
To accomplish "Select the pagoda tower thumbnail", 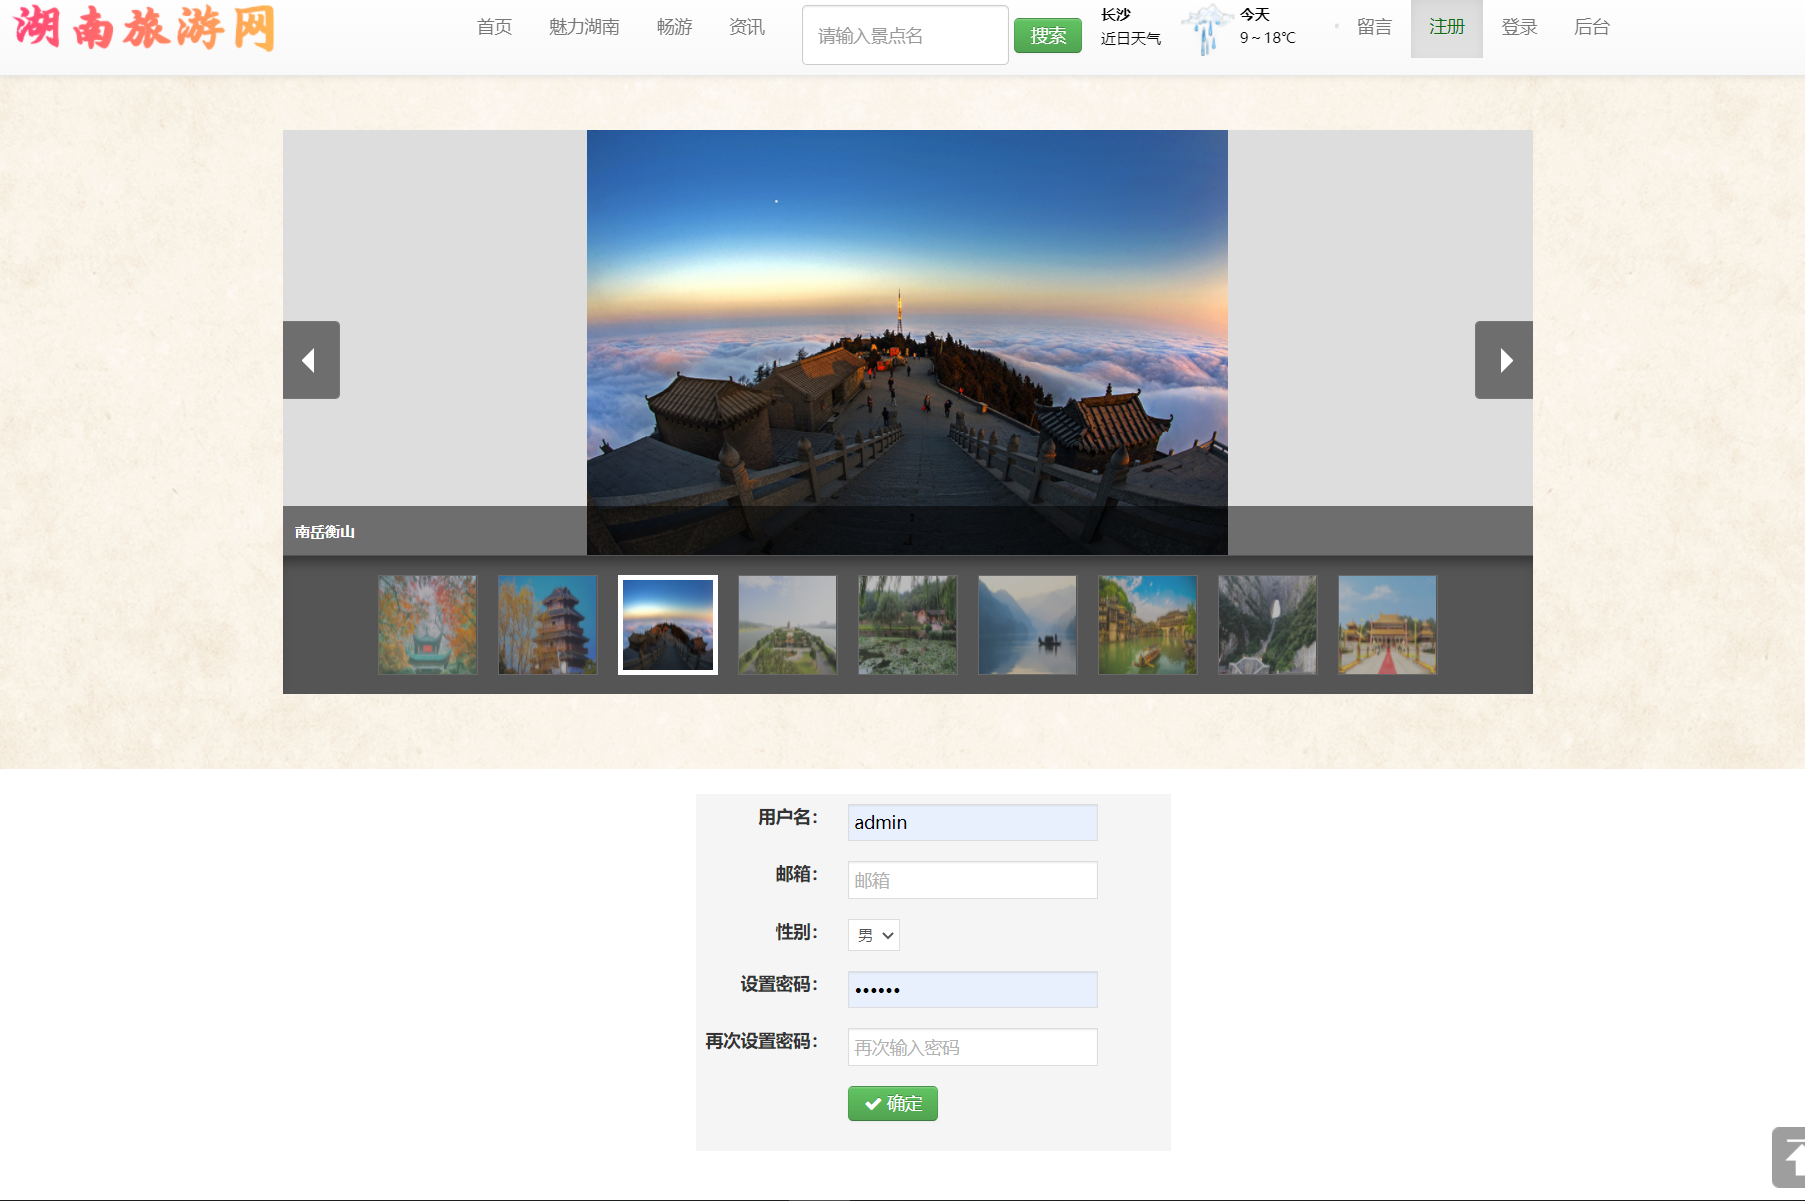I will tap(547, 624).
